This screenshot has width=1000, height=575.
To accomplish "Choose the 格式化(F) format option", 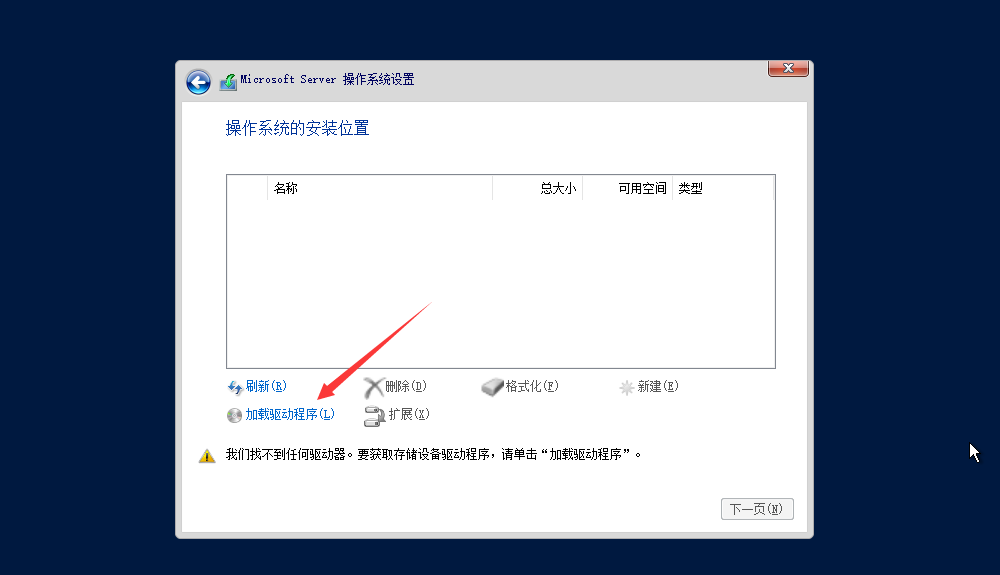I will [x=531, y=386].
